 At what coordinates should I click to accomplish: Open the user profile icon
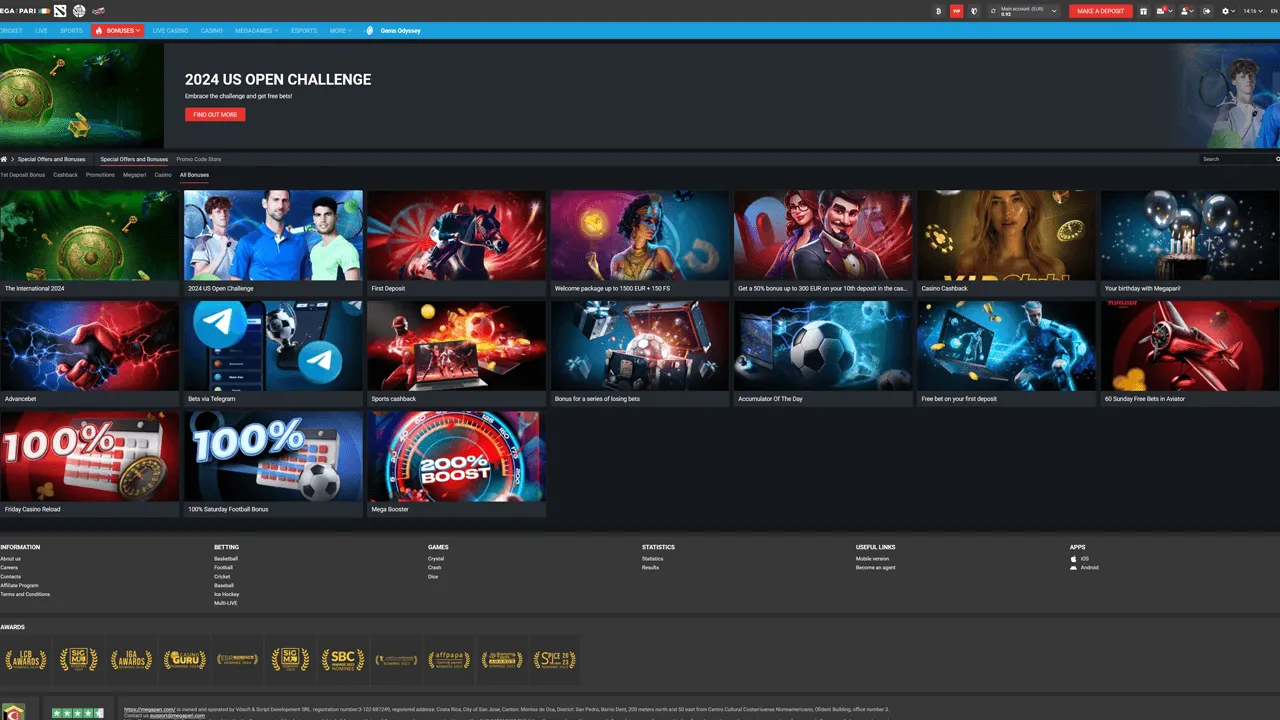[x=1186, y=11]
